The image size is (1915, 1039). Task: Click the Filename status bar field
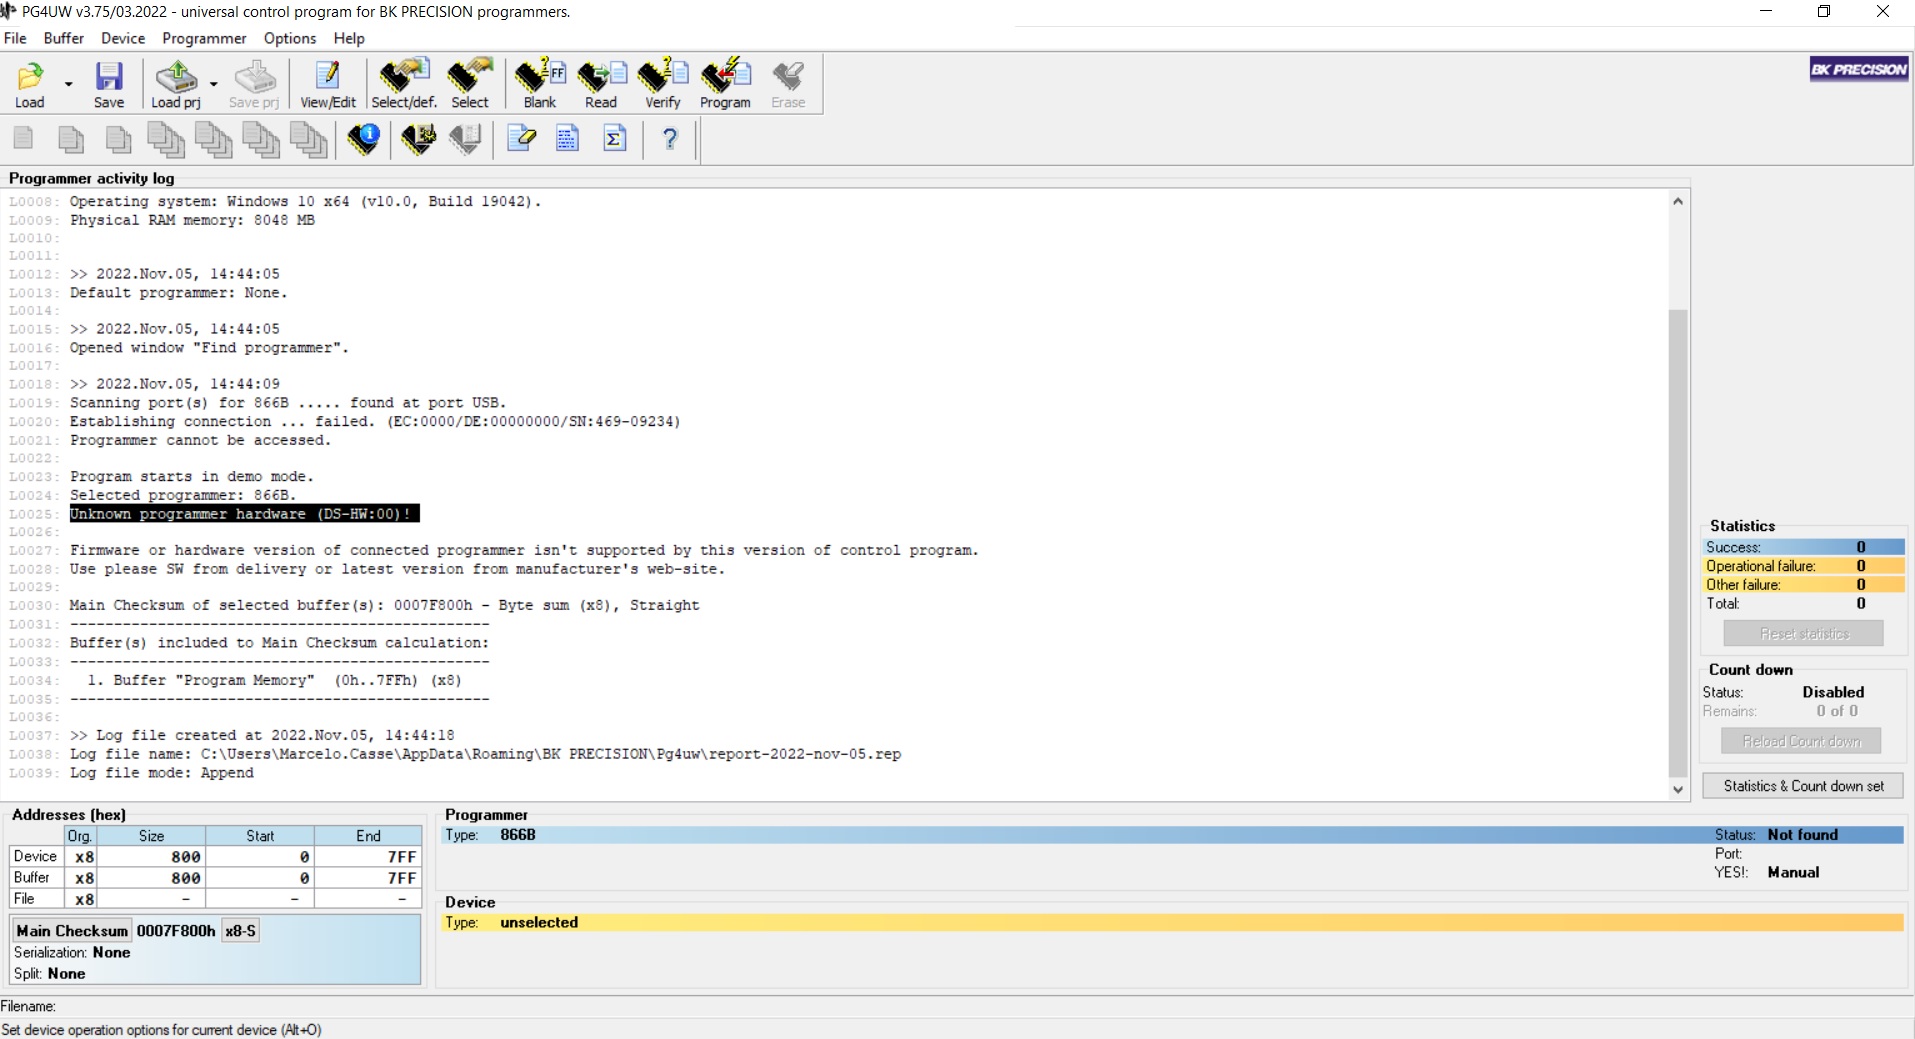click(x=957, y=1007)
